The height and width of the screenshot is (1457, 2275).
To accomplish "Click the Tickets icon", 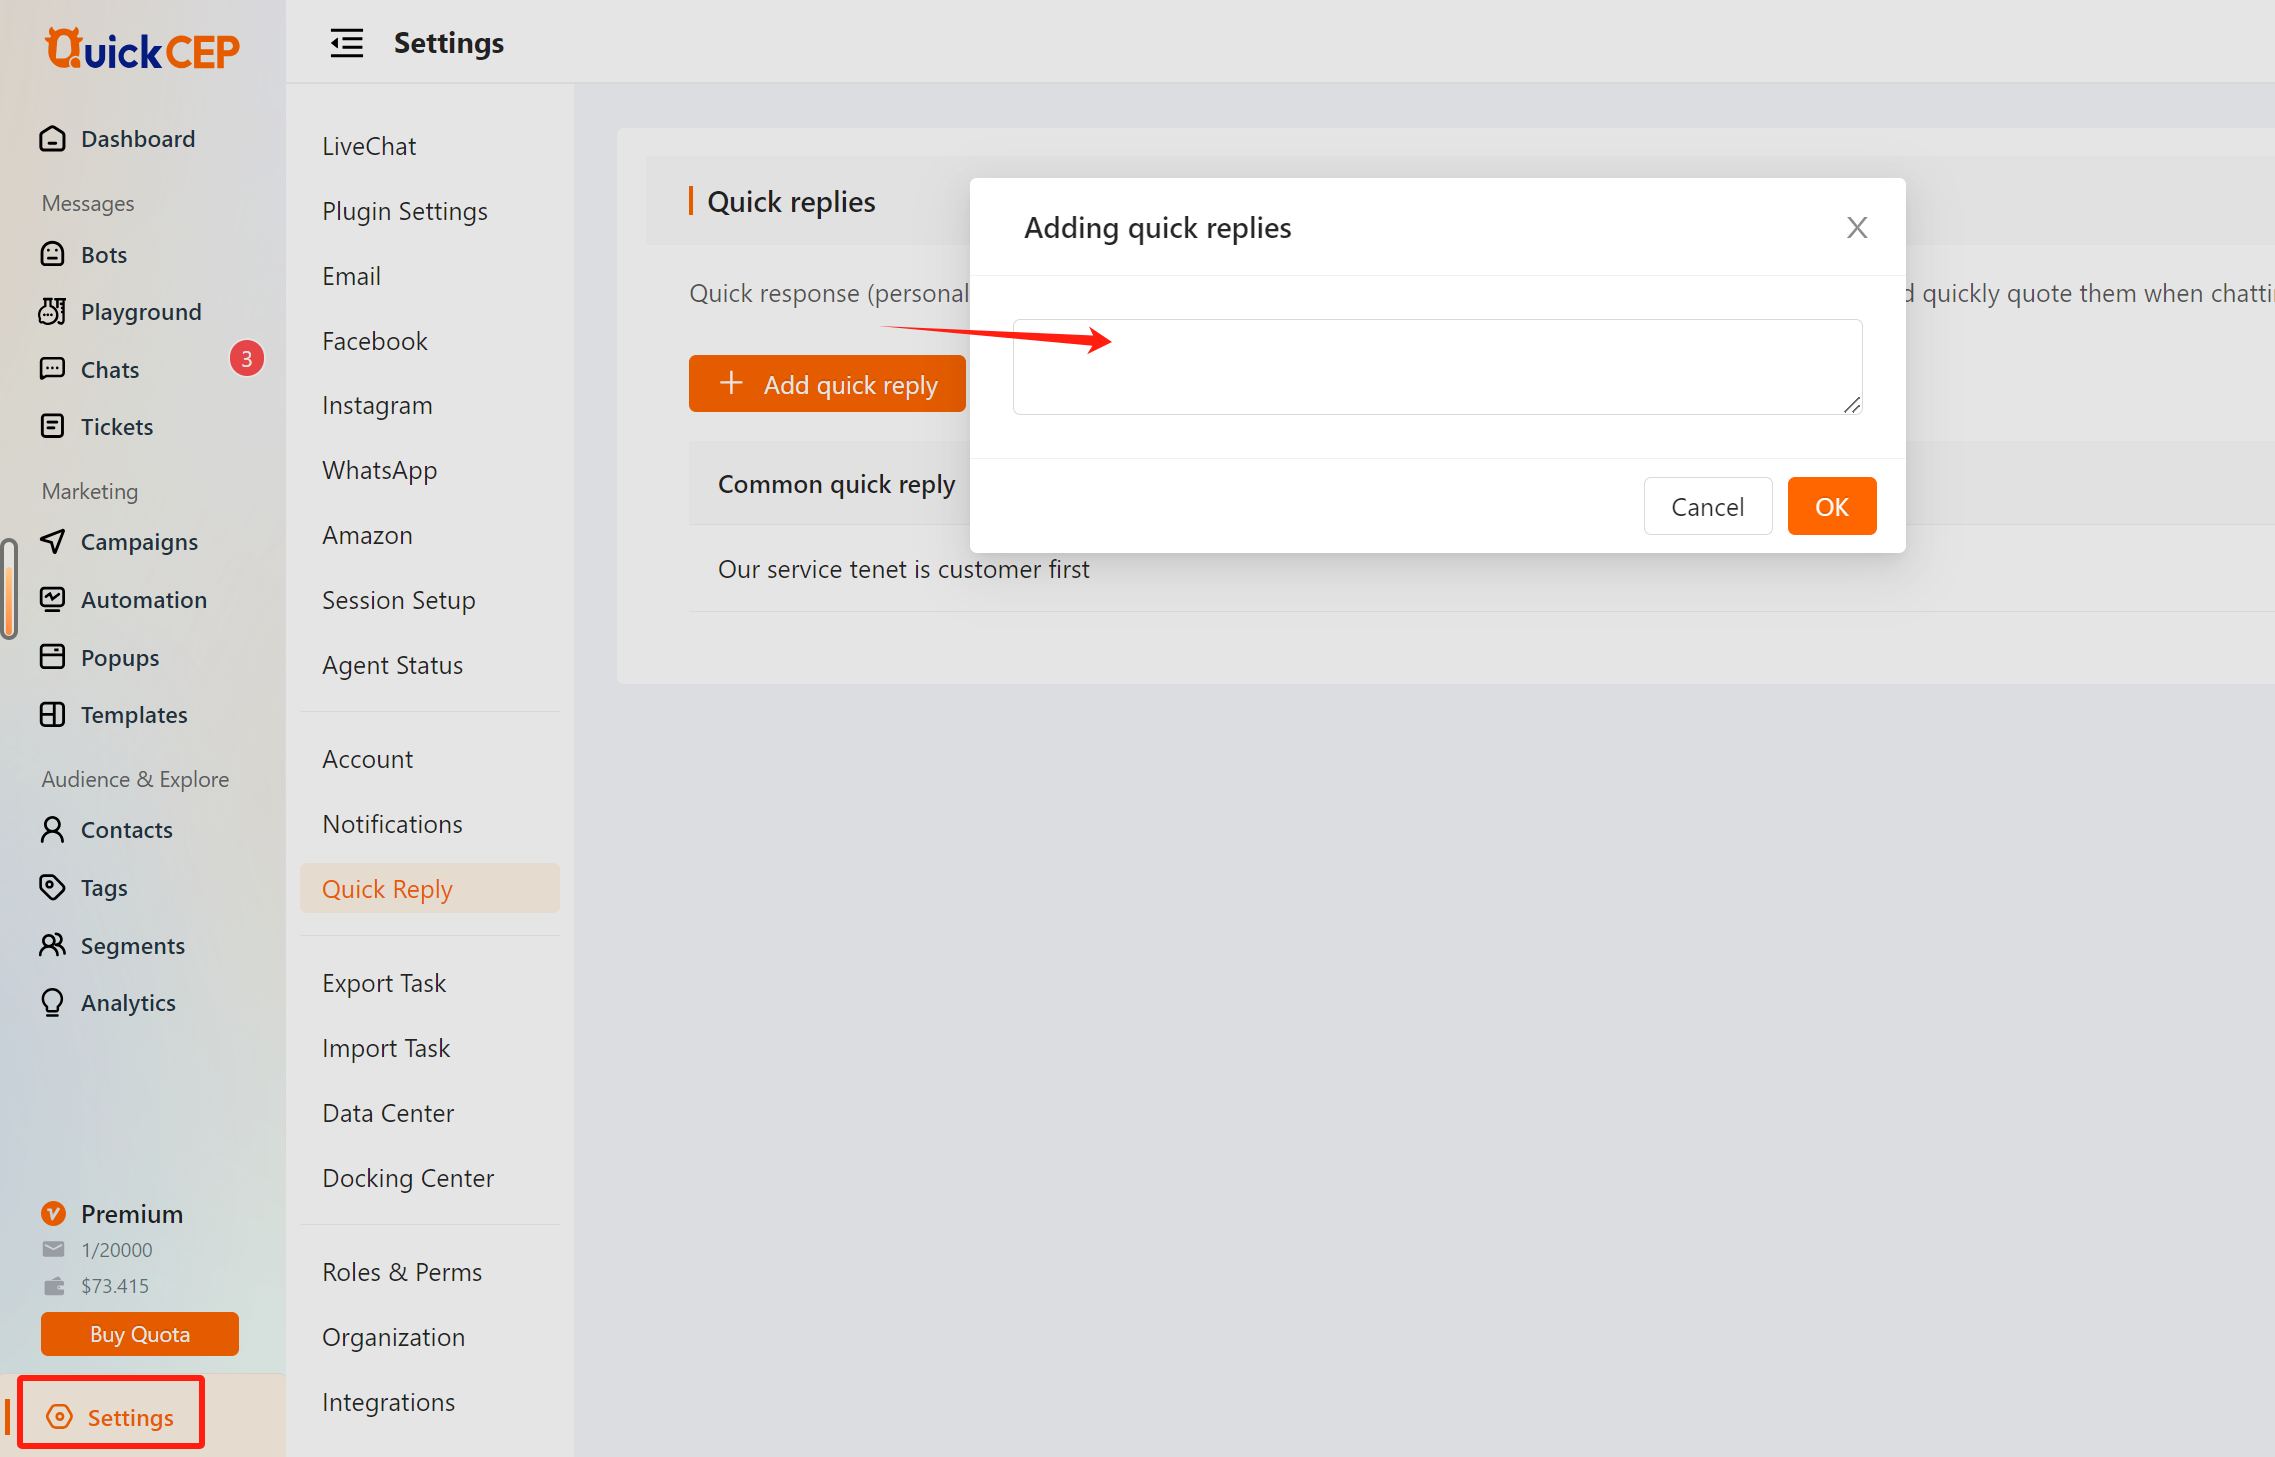I will point(52,426).
